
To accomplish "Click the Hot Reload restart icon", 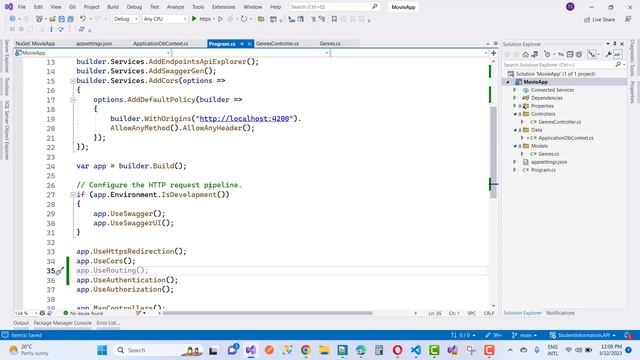I will coord(244,19).
